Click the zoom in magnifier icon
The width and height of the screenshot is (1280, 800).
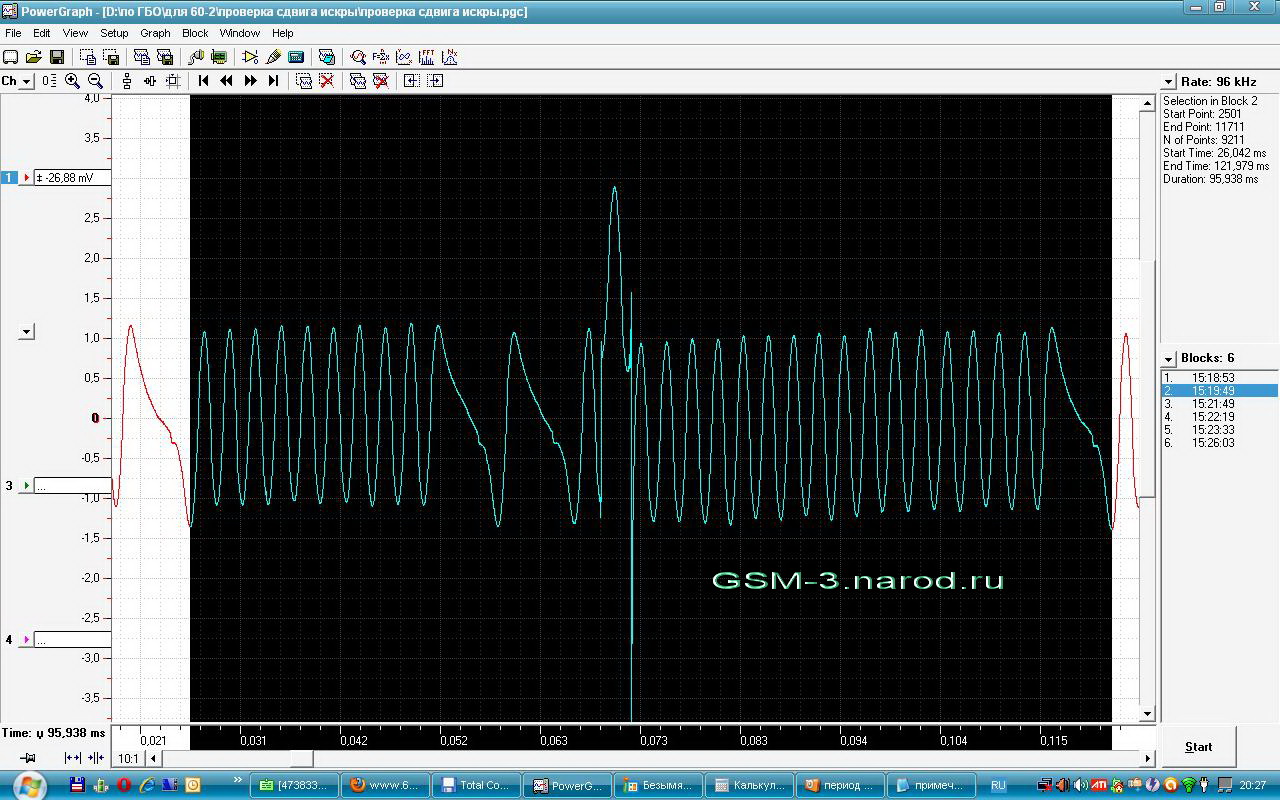[x=73, y=81]
